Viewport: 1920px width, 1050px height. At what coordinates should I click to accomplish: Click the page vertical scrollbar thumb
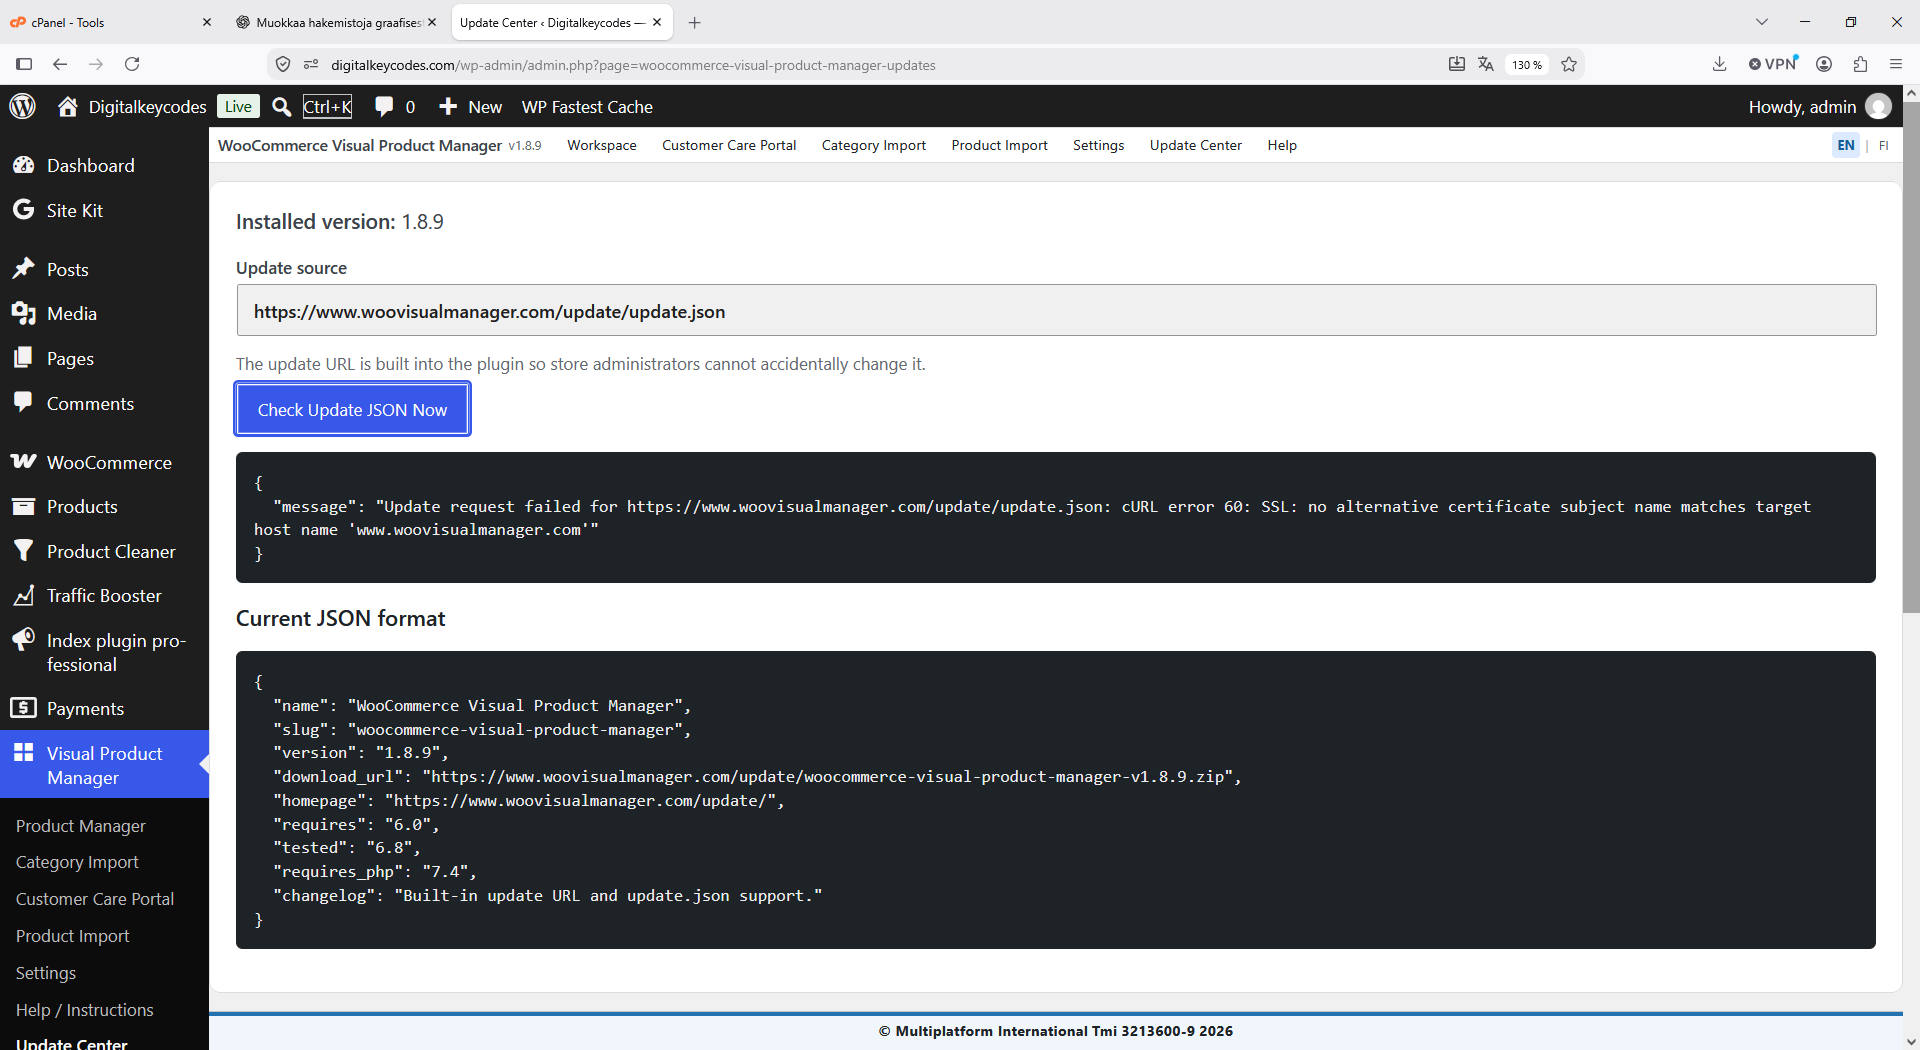click(1911, 357)
